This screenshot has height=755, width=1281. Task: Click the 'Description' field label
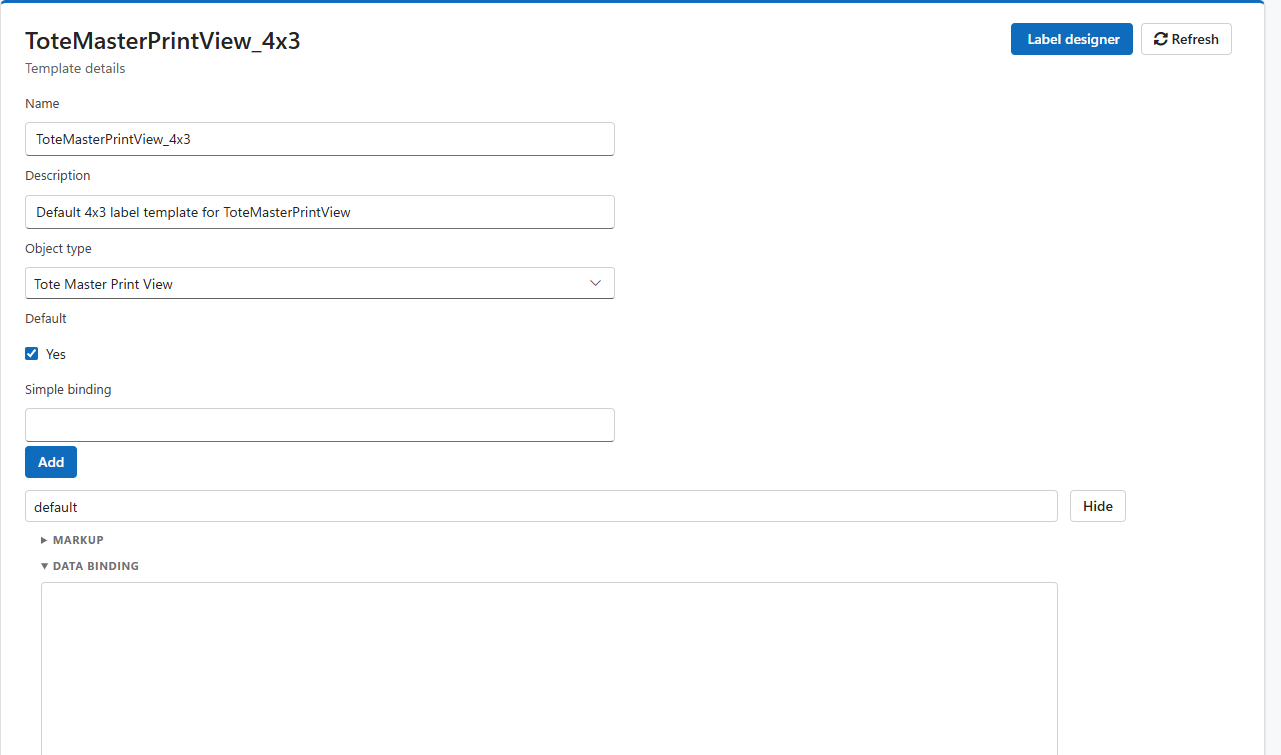point(58,176)
